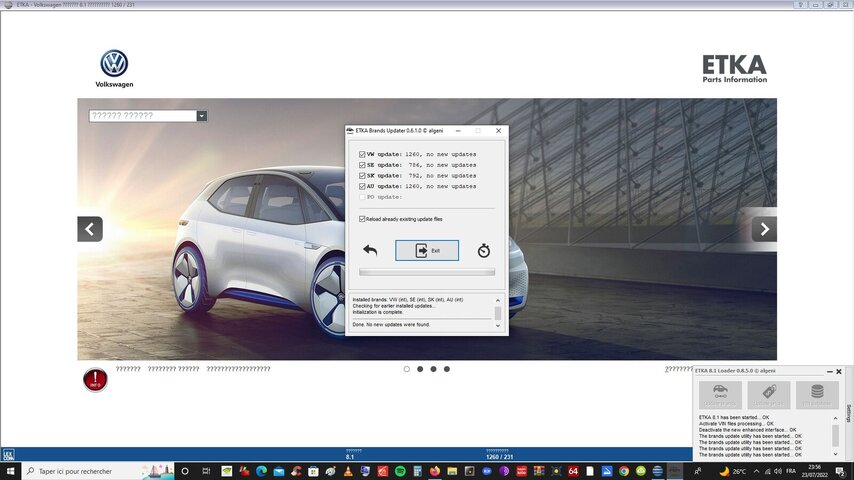Toggle the VW update checkbox
The image size is (854, 480).
pyautogui.click(x=362, y=154)
